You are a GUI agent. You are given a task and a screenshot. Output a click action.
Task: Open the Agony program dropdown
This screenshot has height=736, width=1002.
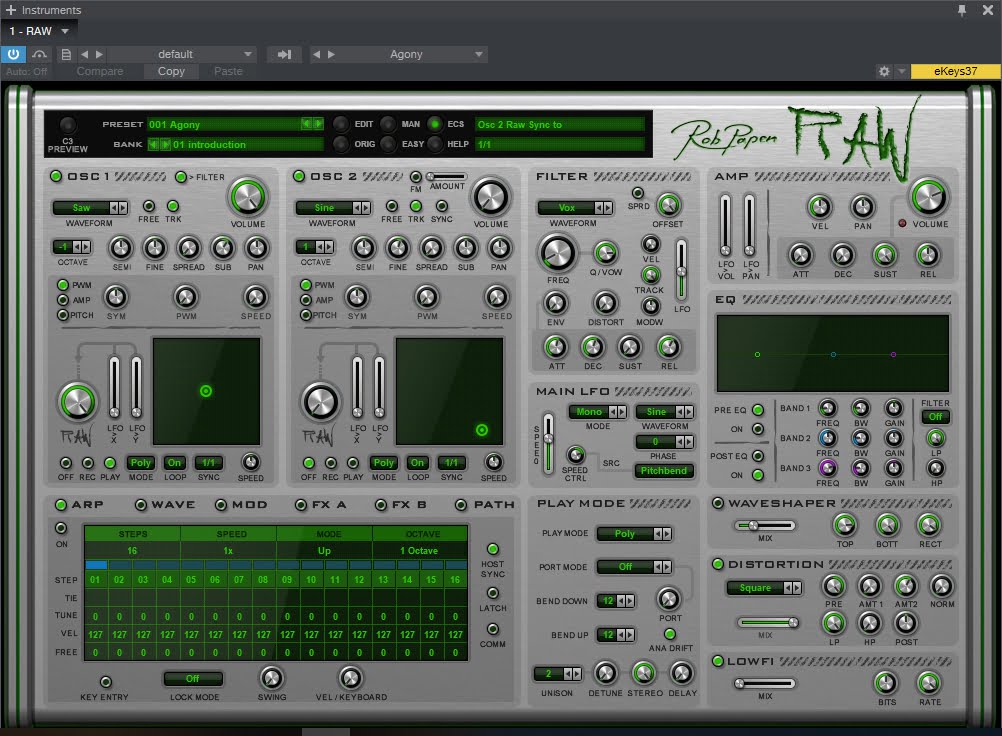click(x=413, y=54)
